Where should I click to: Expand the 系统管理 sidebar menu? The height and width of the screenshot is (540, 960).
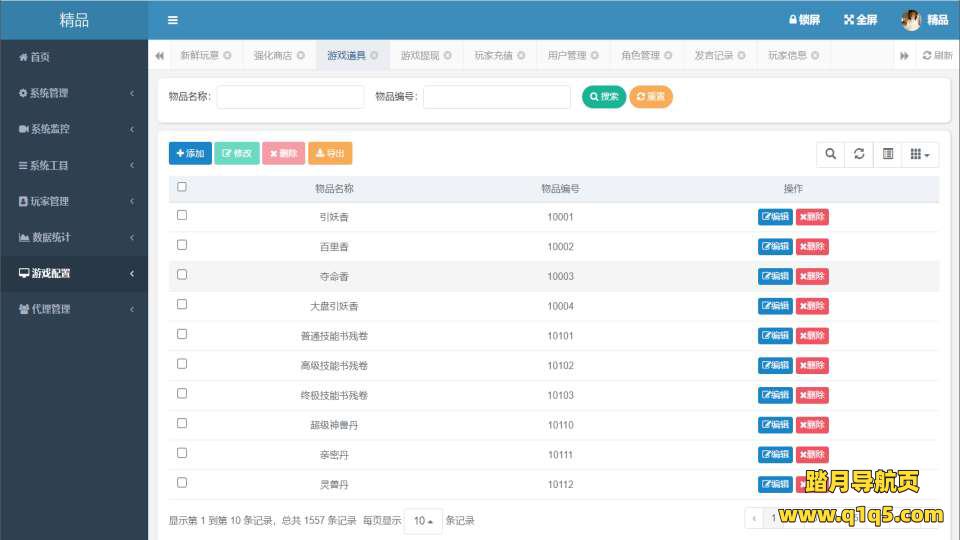pos(74,94)
